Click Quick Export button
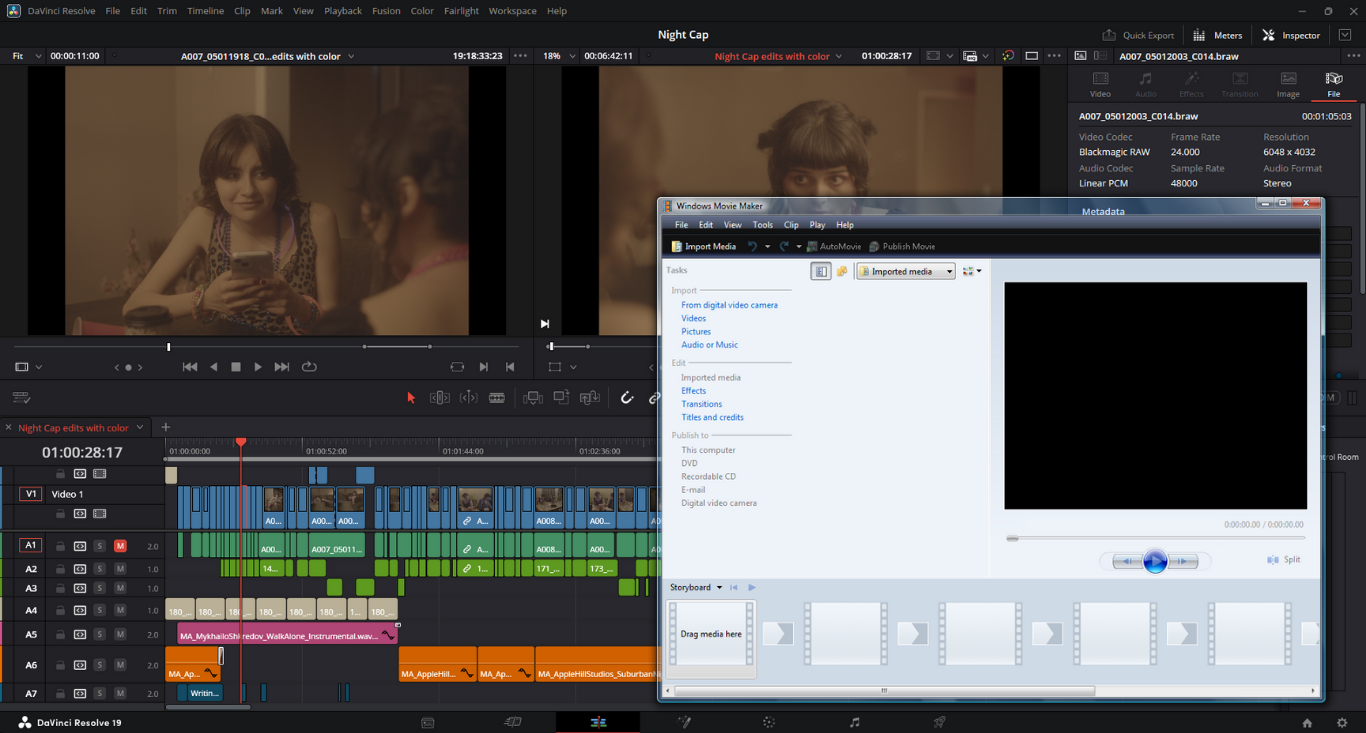 pyautogui.click(x=1138, y=35)
